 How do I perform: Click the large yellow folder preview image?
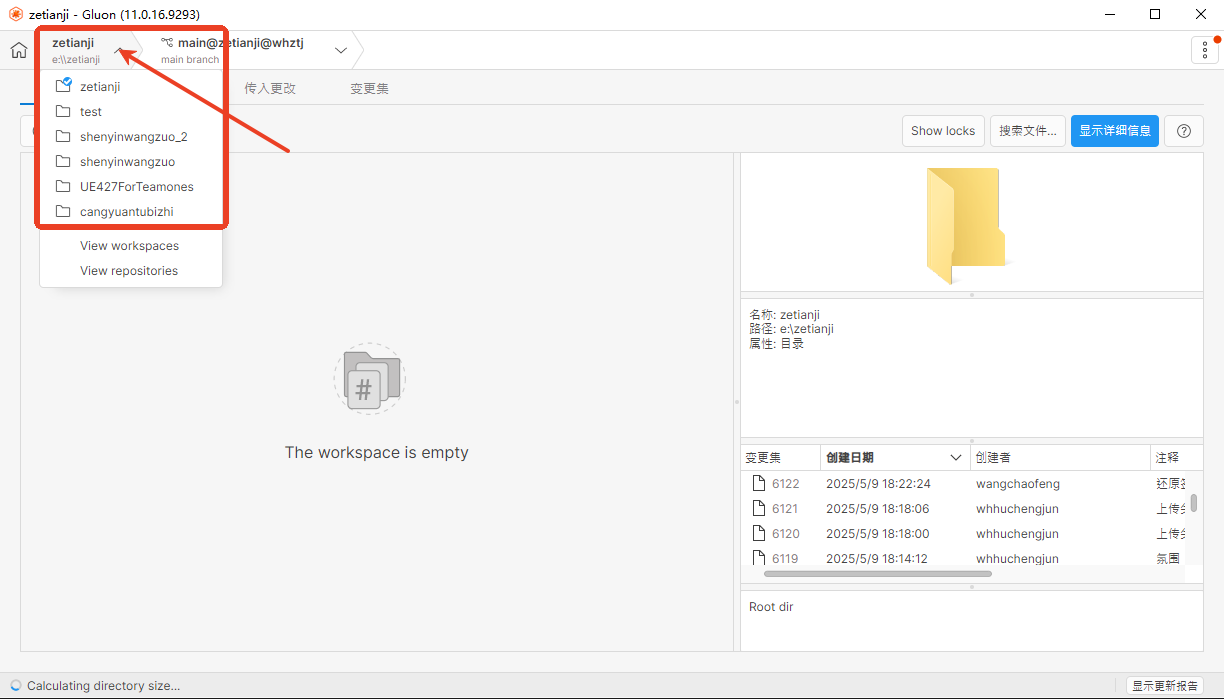(965, 225)
